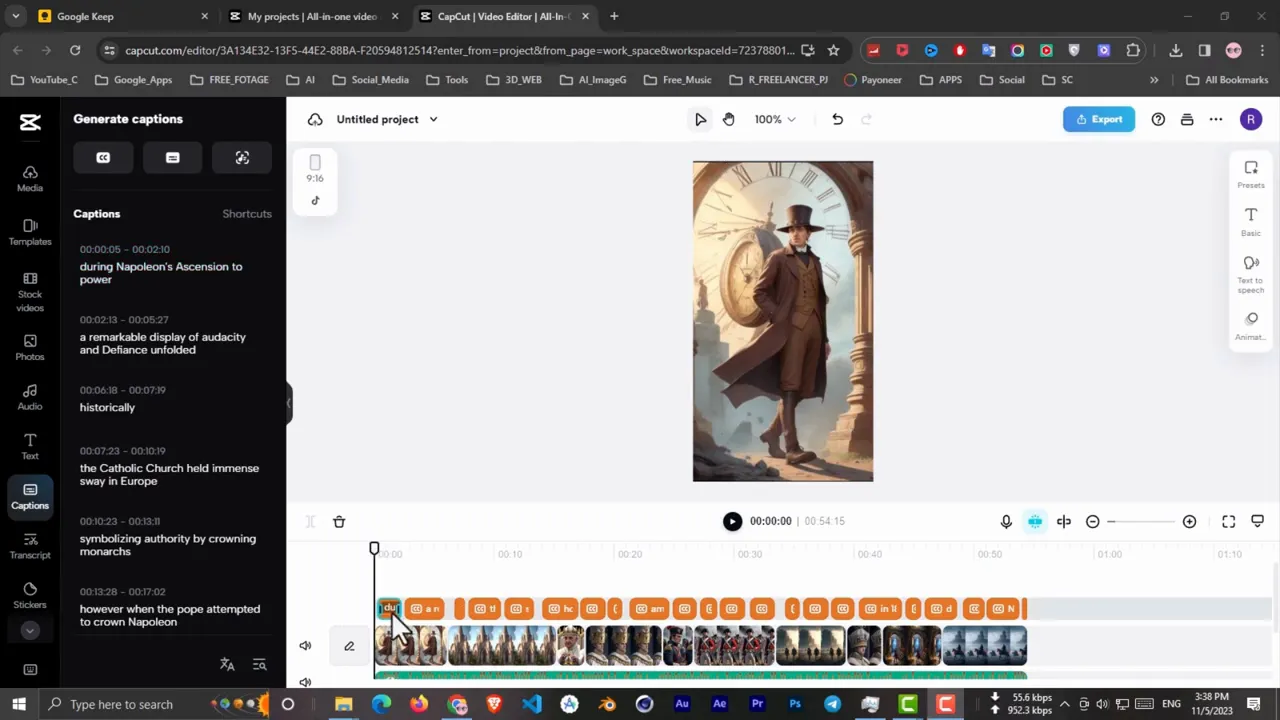Select auto lyrics option
Screen dimensions: 1280x720
(242, 158)
